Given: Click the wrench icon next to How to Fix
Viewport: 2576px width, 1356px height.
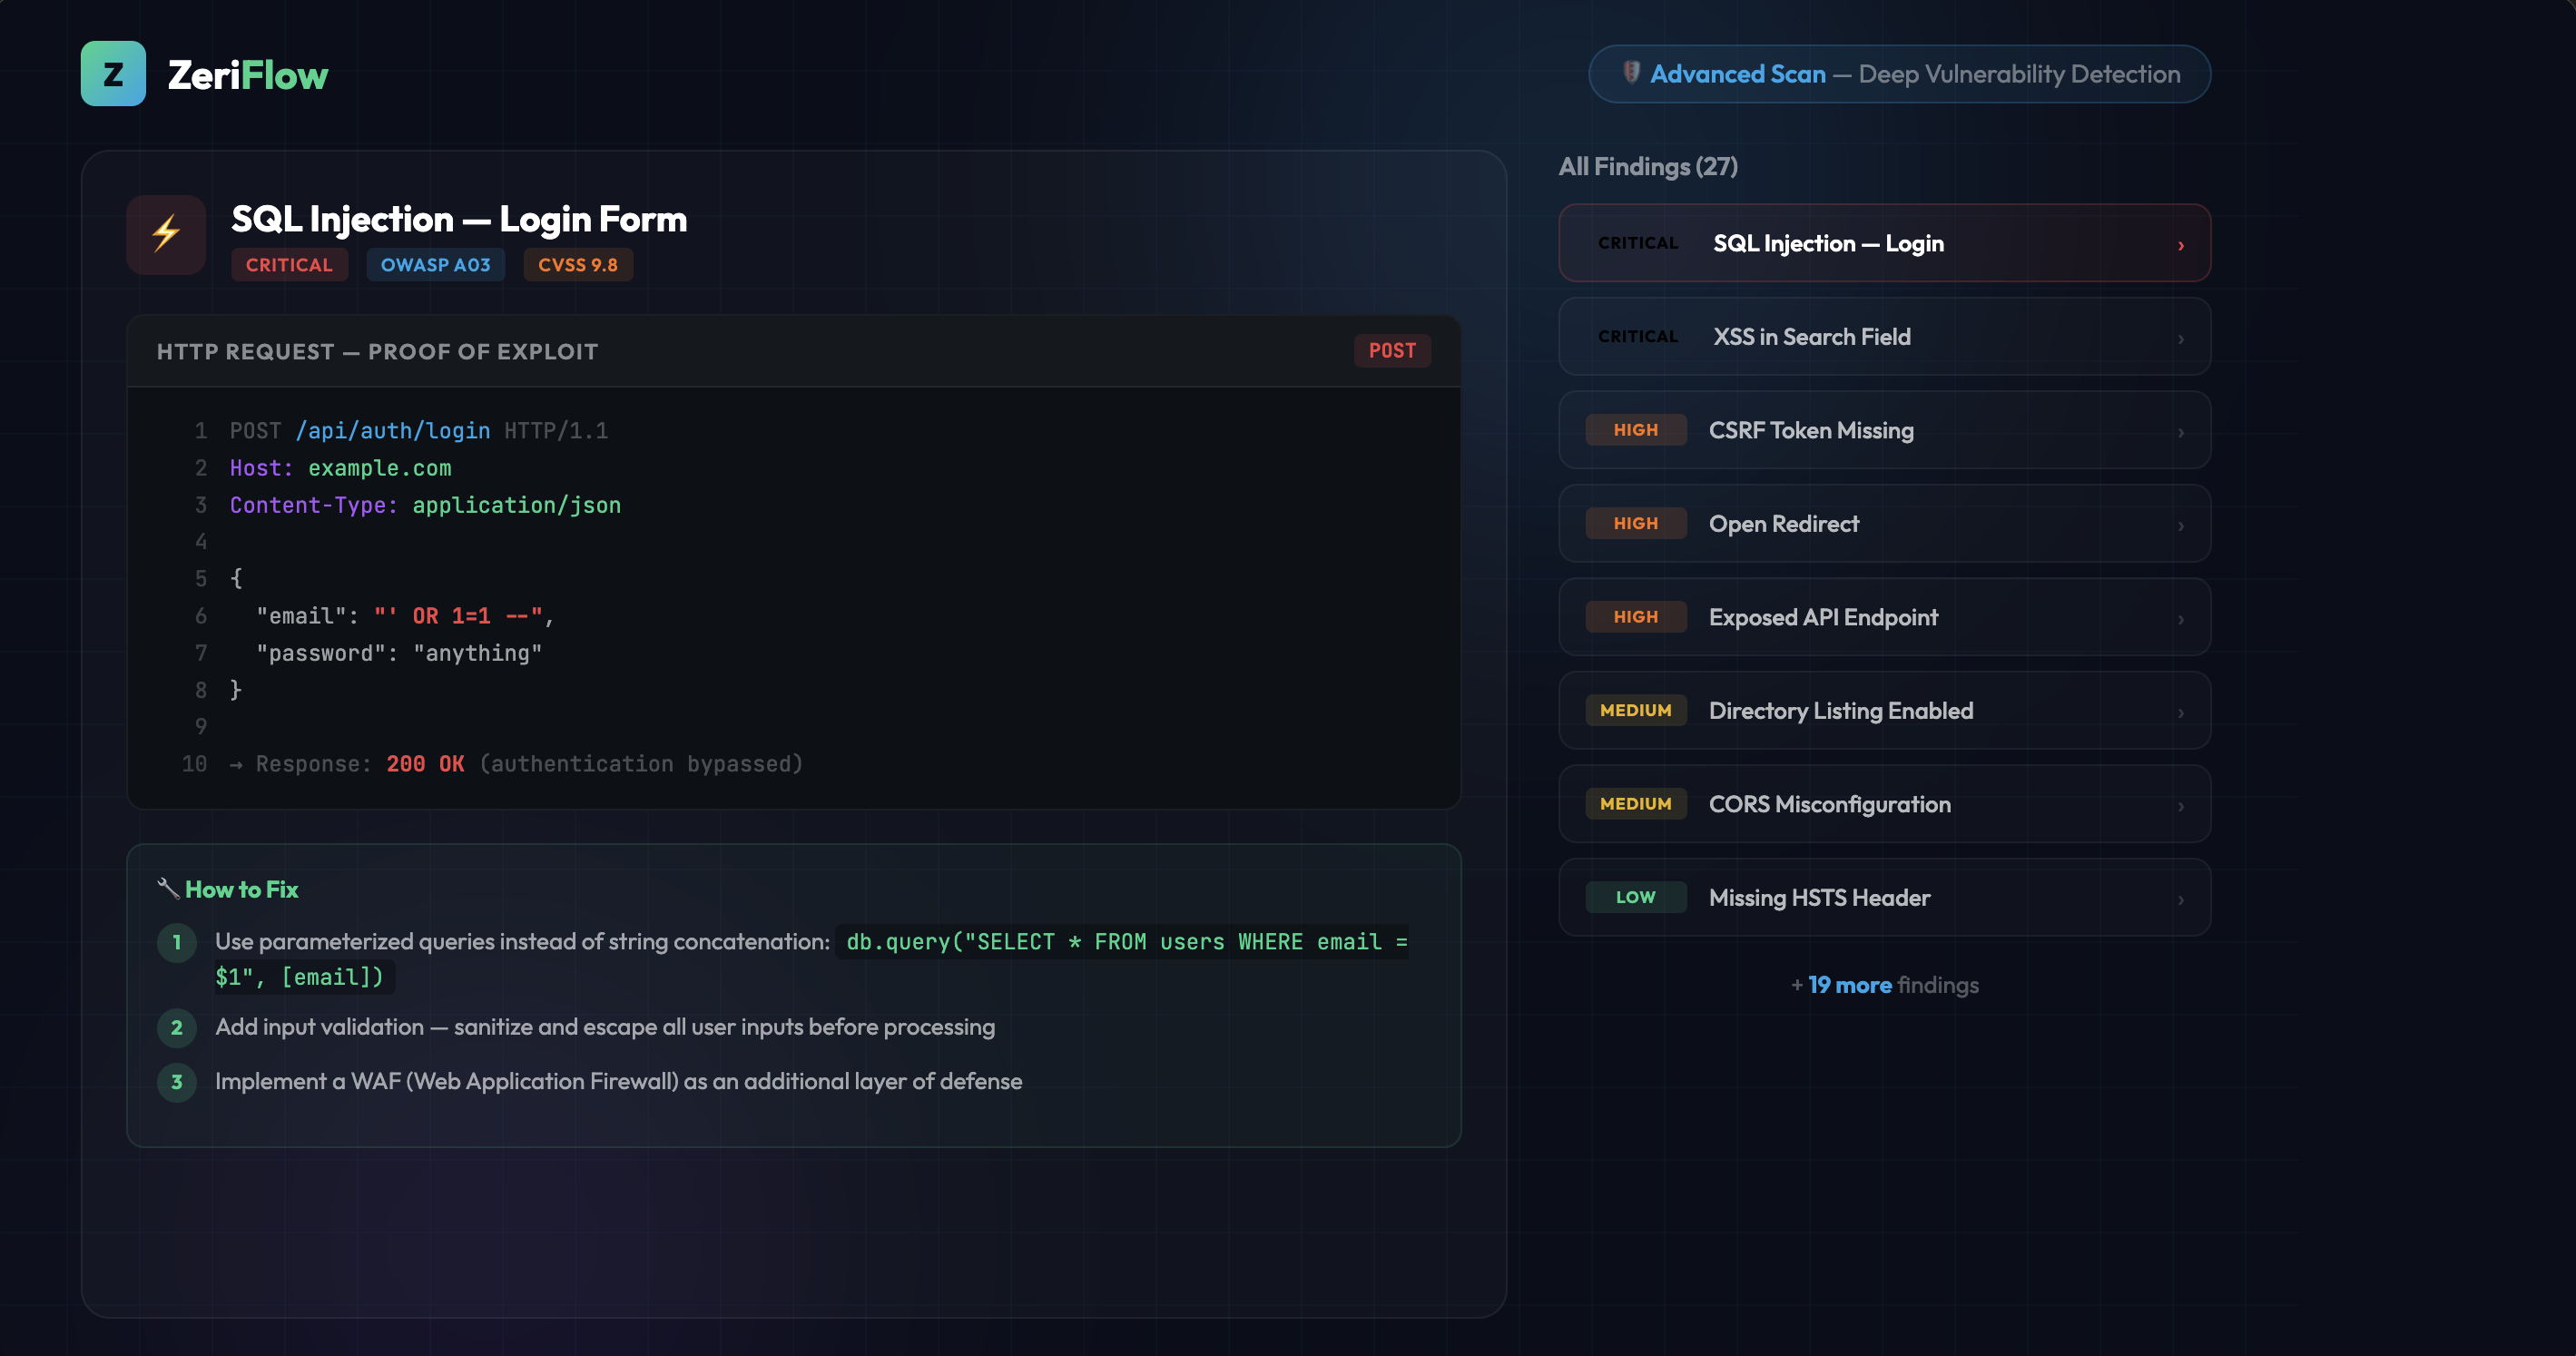Looking at the screenshot, I should point(168,888).
